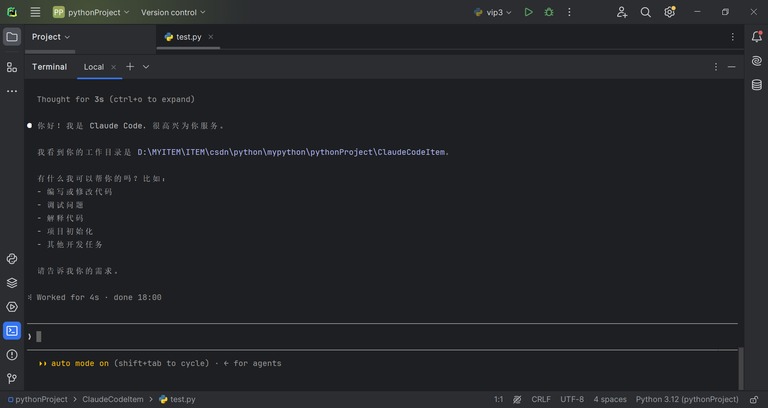768x408 pixels.
Task: Expand the pythonProject dropdown
Action: pos(92,12)
